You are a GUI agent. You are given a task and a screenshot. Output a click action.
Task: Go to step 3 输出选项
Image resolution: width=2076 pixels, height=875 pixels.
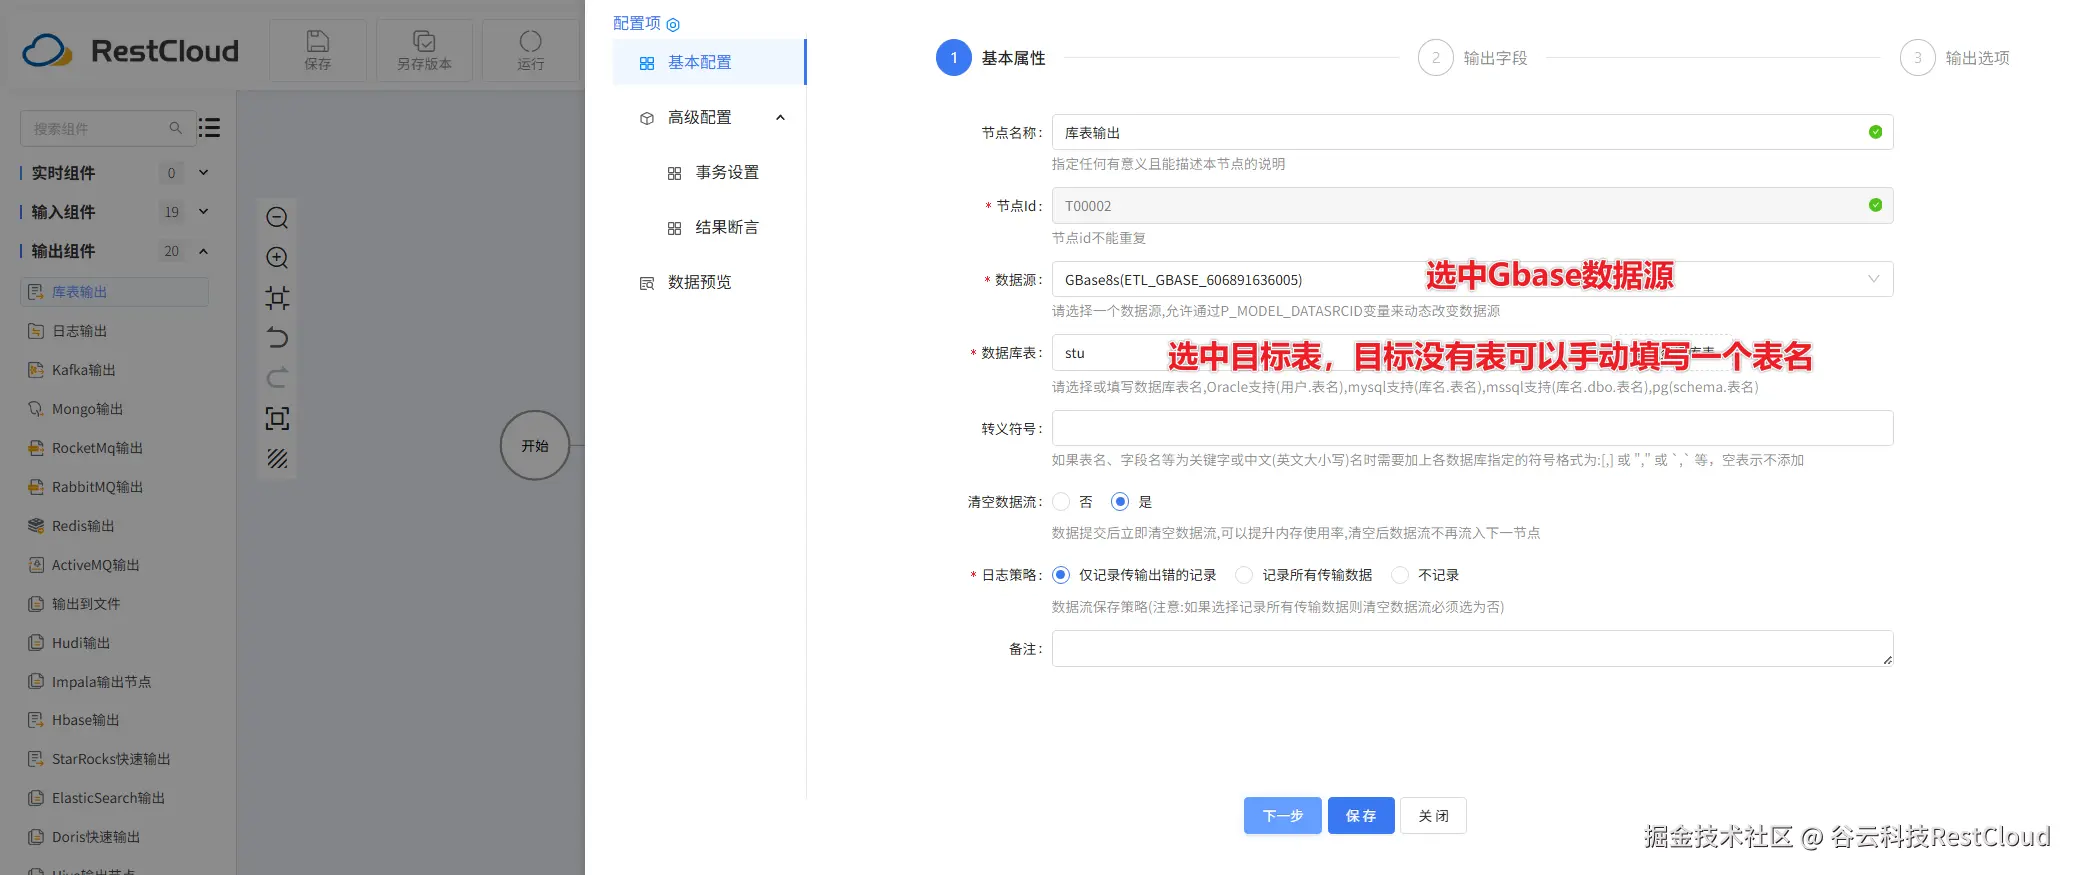(x=1955, y=58)
